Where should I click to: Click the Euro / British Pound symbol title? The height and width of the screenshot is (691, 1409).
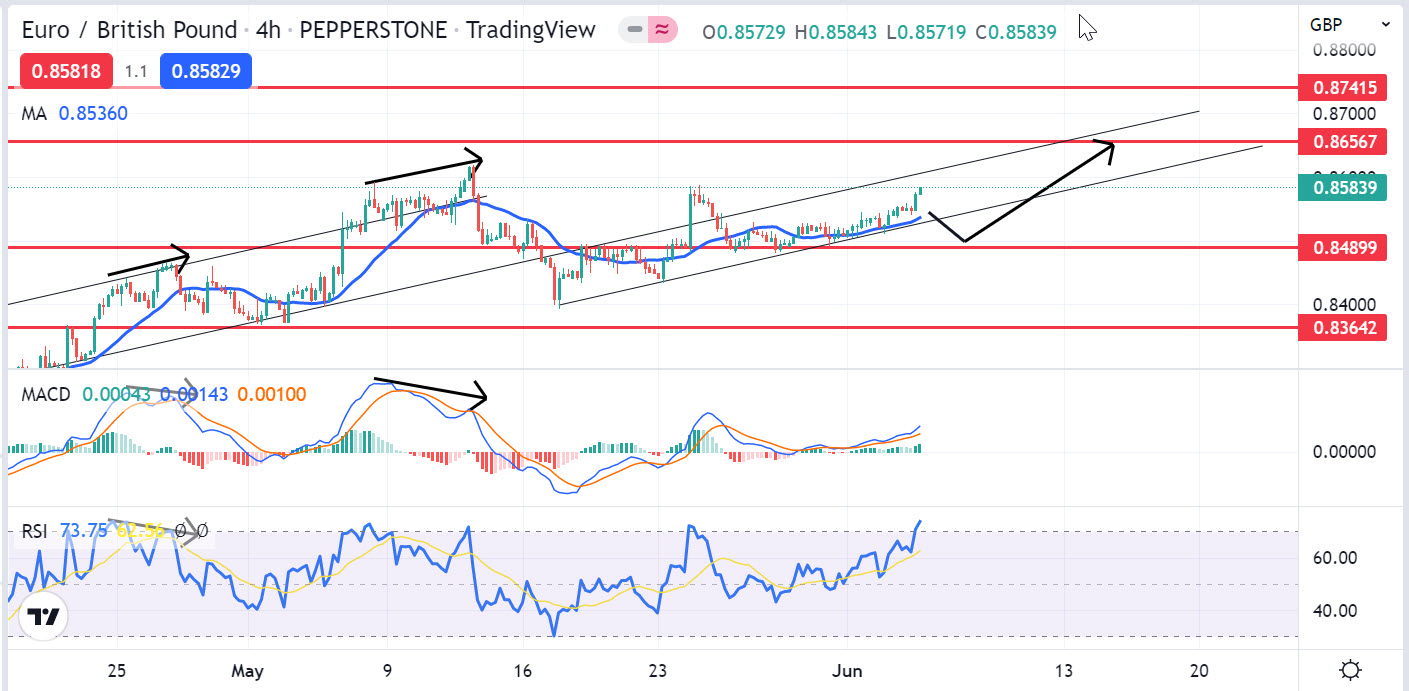(129, 31)
